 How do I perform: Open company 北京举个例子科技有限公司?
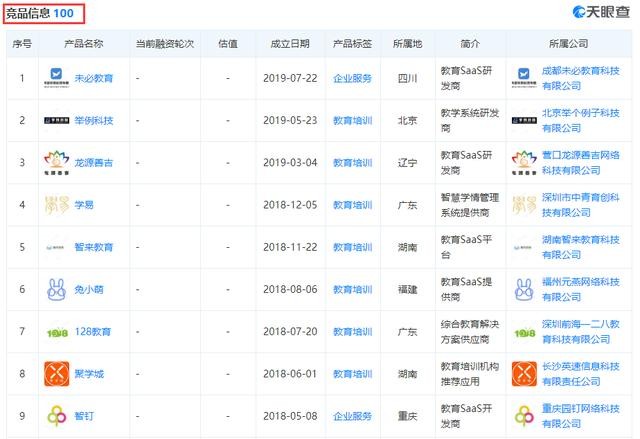(580, 120)
